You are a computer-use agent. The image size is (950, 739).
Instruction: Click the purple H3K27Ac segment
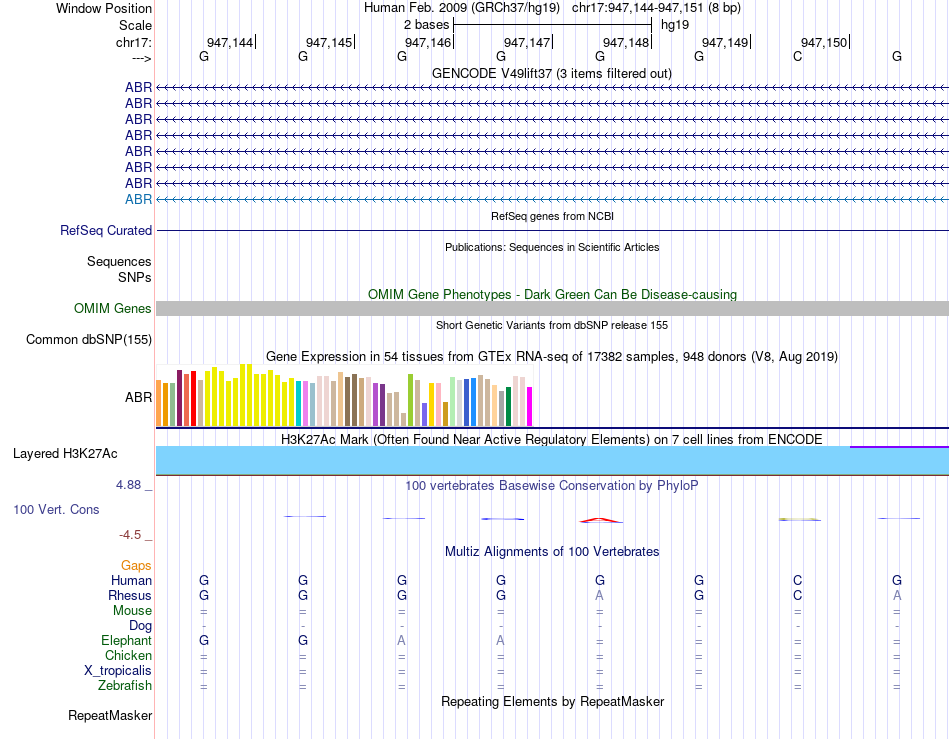pos(899,447)
